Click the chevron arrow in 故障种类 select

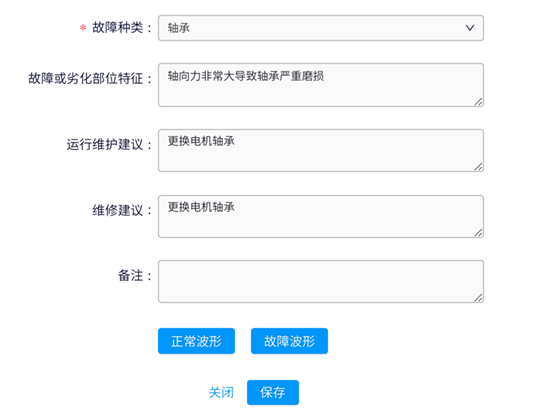coord(470,28)
